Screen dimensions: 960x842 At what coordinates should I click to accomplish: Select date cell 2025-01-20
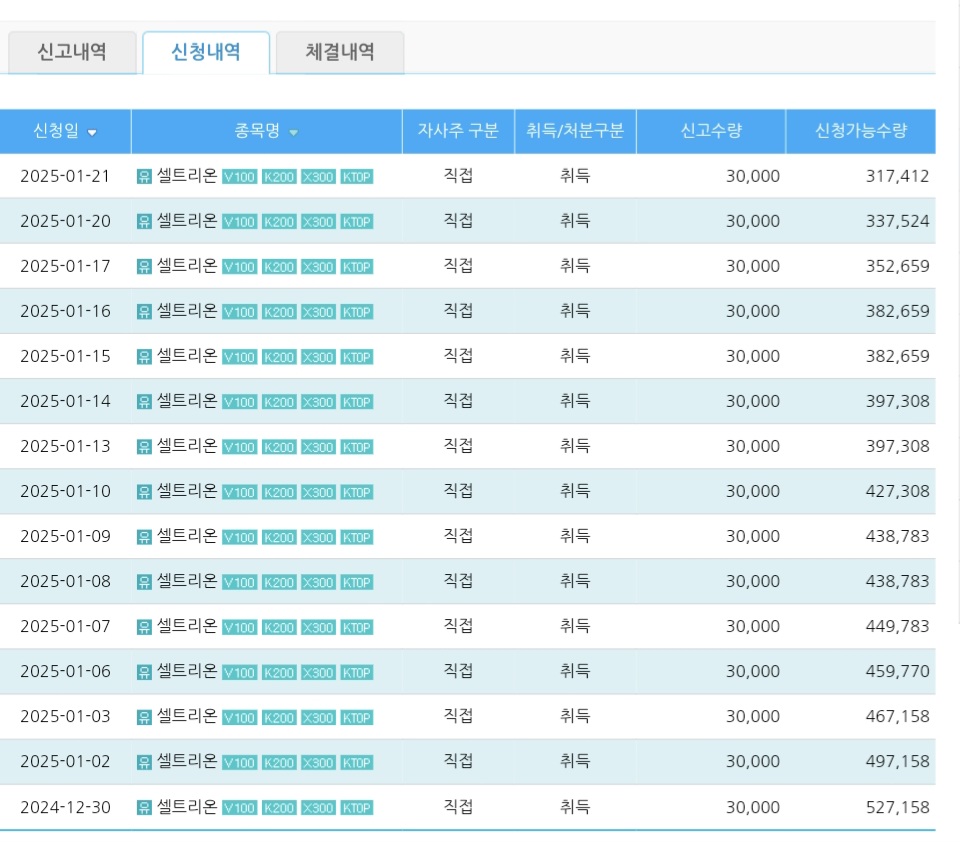click(66, 221)
